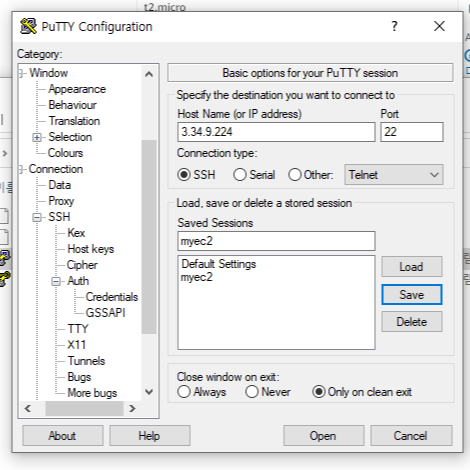This screenshot has height=470, width=470.
Task: Click the Load session button
Action: coord(412,267)
